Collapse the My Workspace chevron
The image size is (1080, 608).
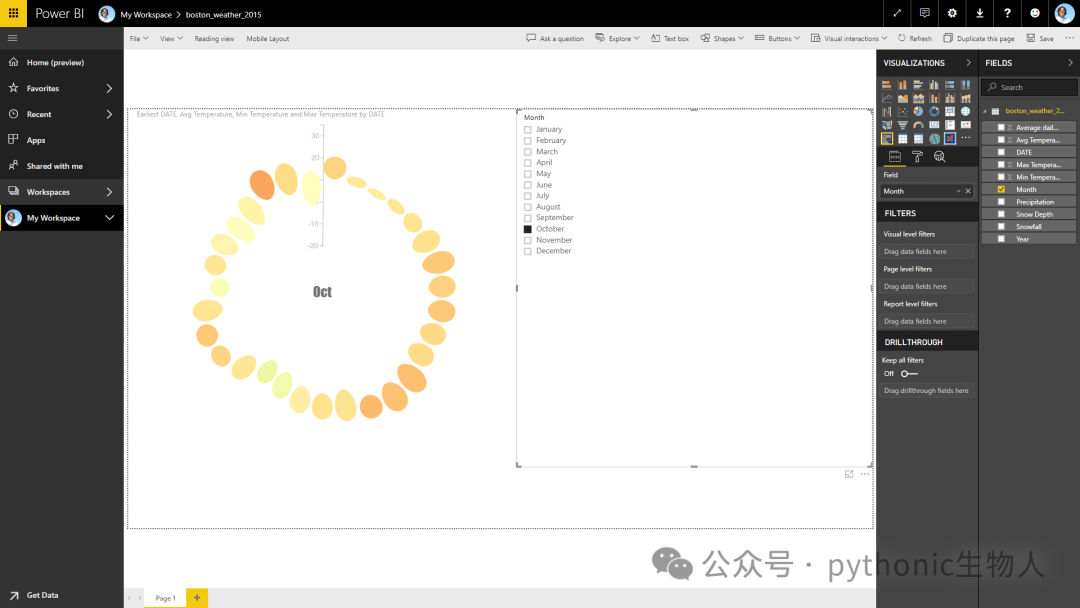tap(109, 218)
